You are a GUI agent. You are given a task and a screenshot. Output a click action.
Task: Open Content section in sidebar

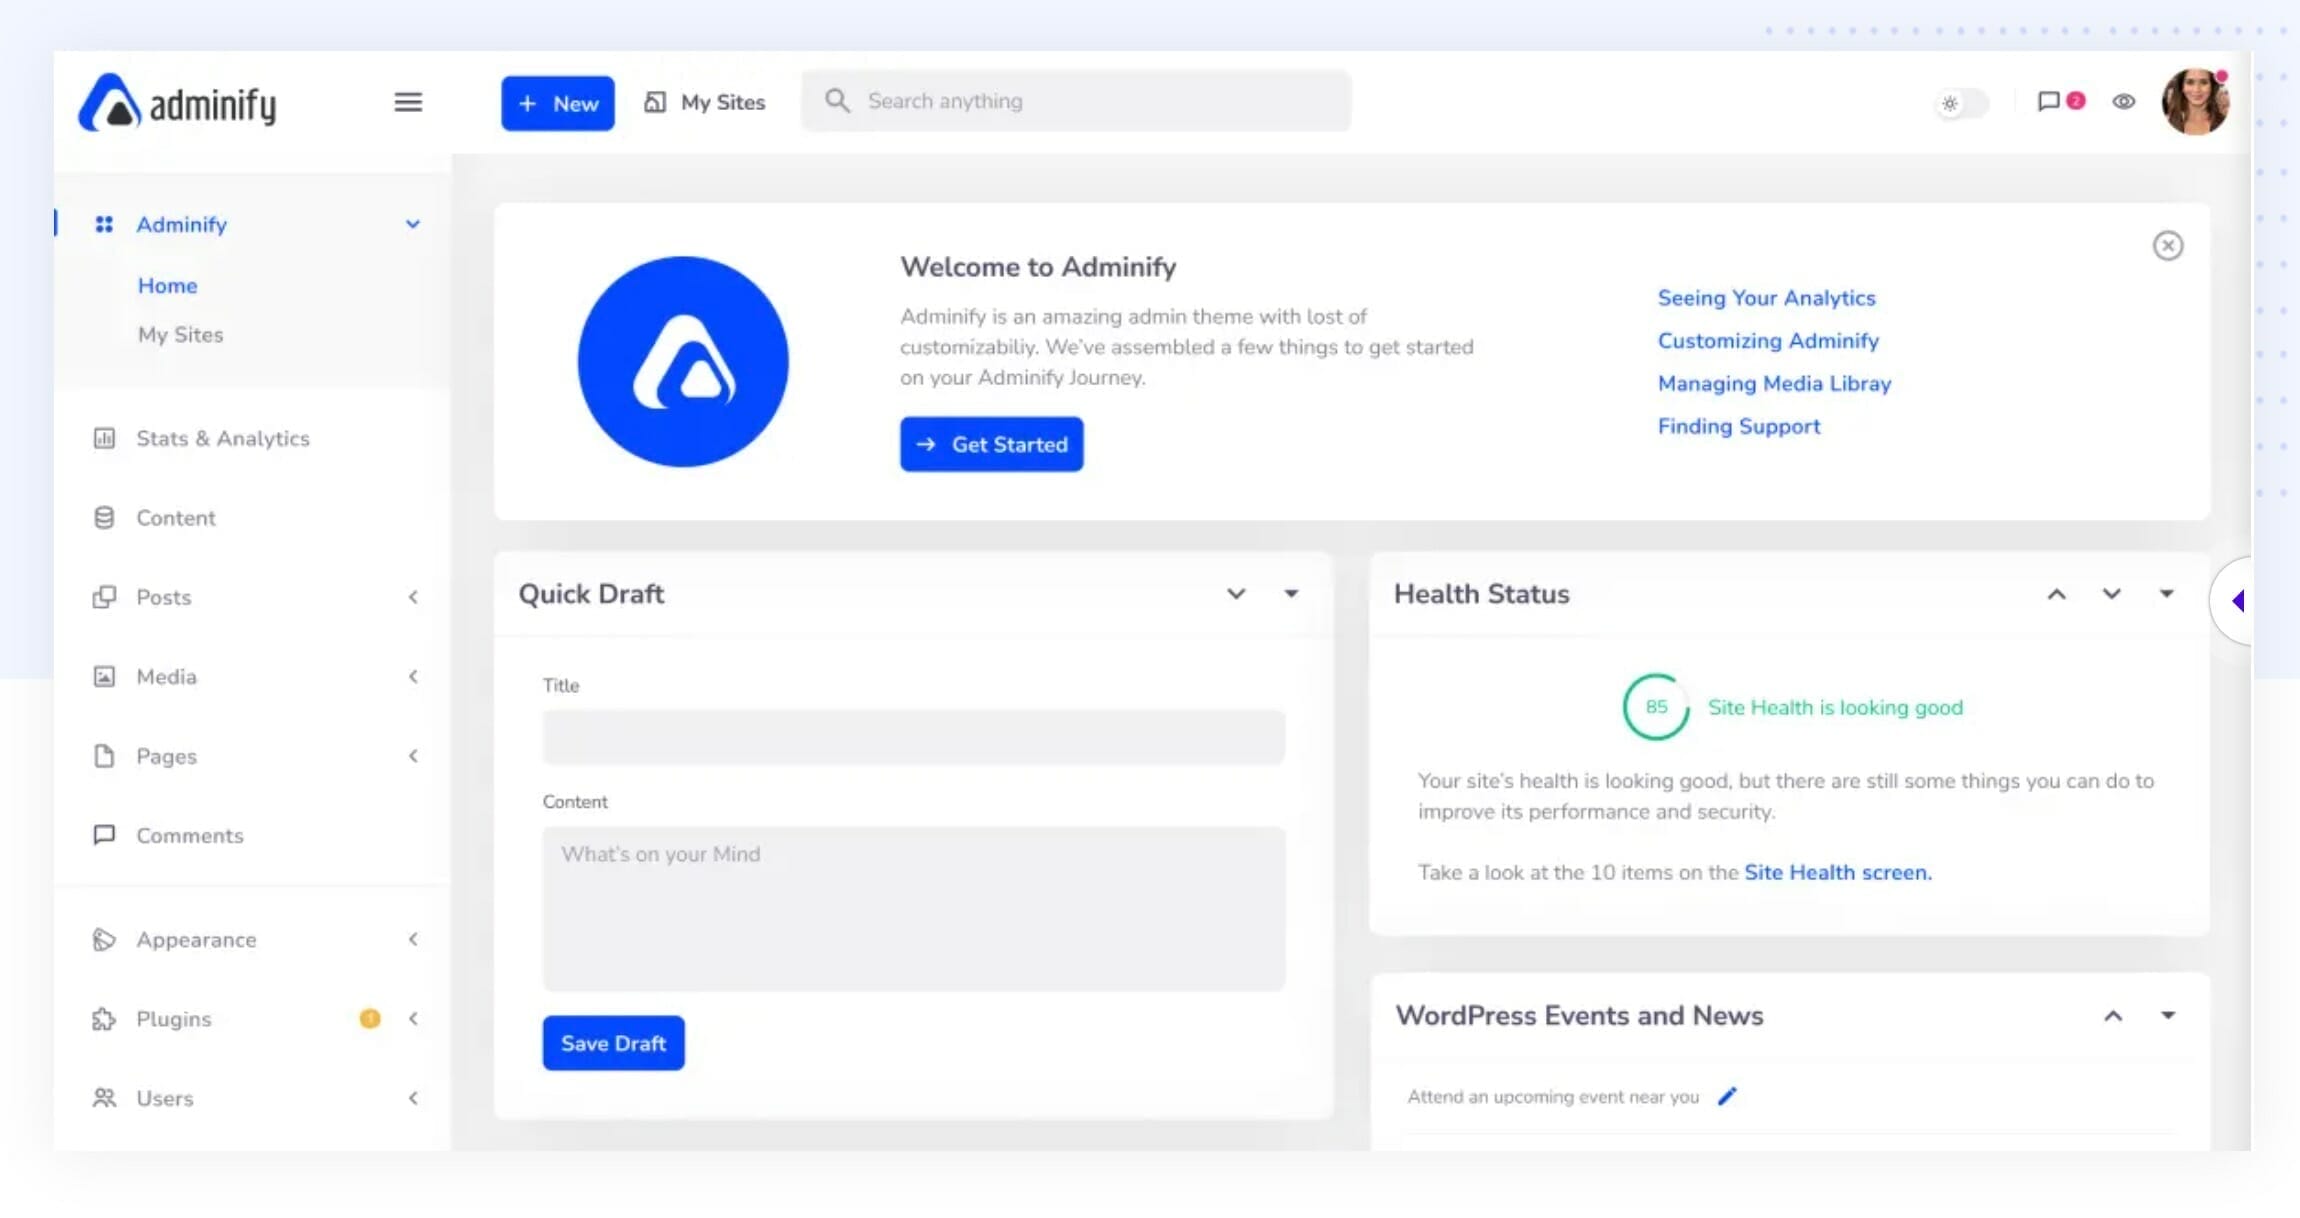pos(176,517)
